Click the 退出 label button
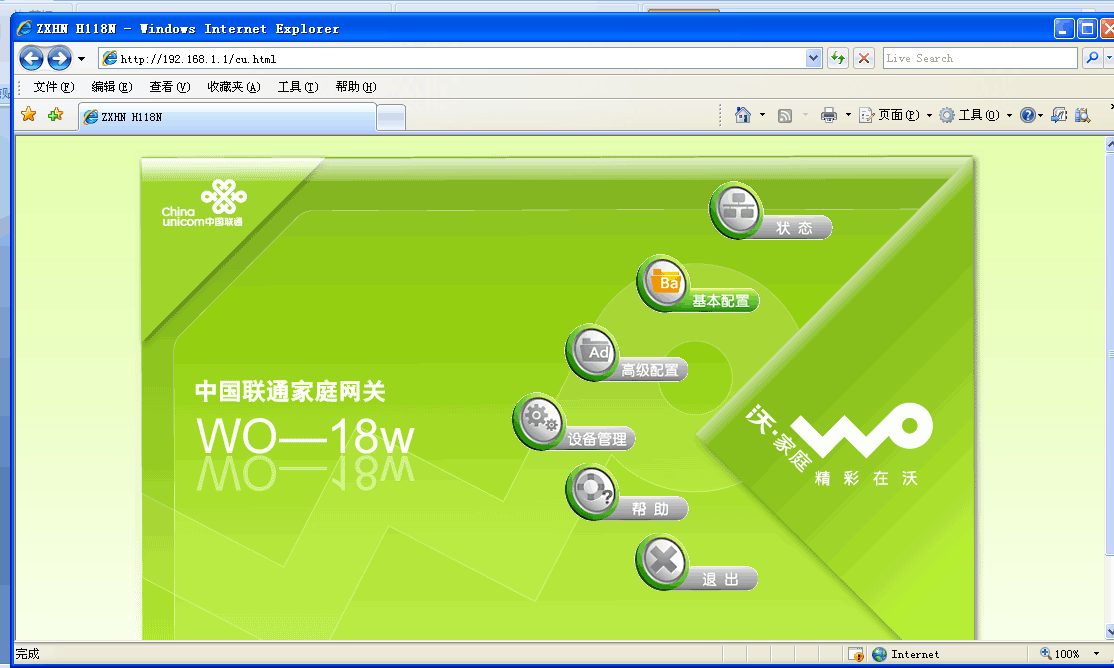Viewport: 1114px width, 668px height. (720, 579)
